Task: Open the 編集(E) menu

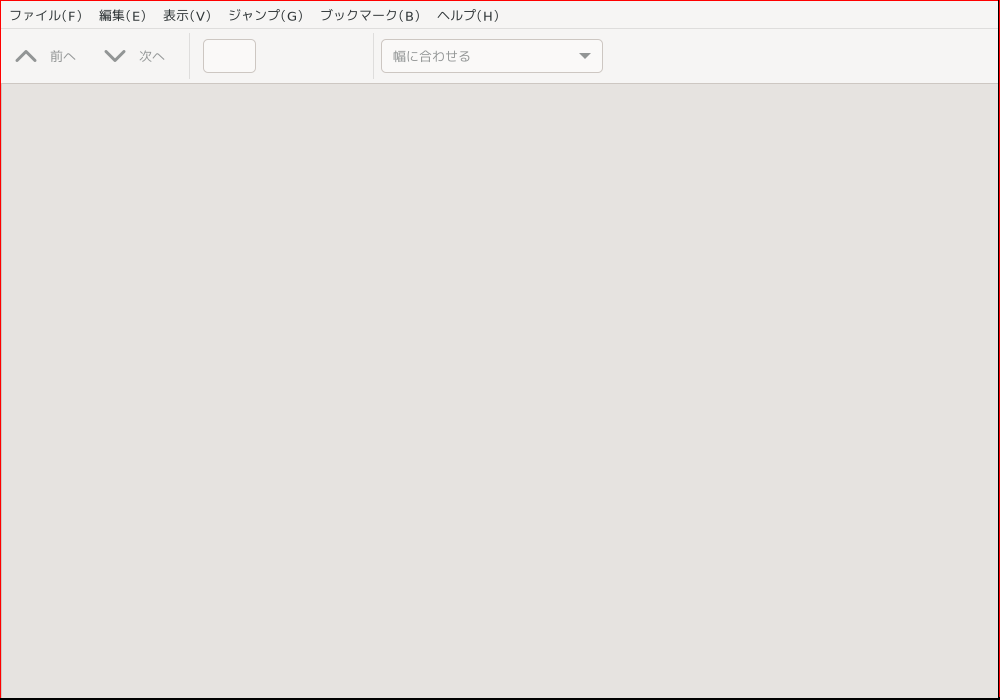Action: tap(122, 15)
